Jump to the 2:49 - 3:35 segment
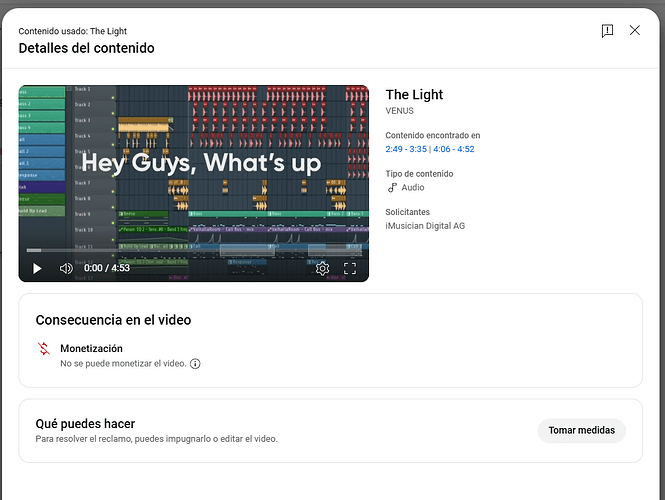This screenshot has height=500, width=665. click(407, 149)
